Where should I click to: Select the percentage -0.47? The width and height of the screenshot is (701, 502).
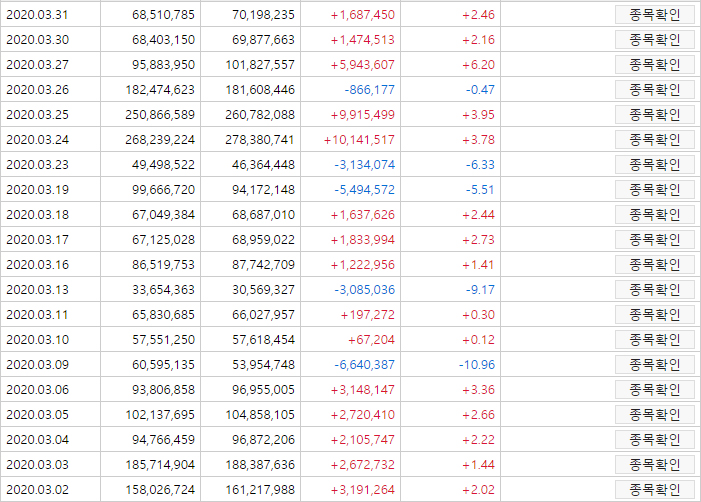tap(481, 90)
